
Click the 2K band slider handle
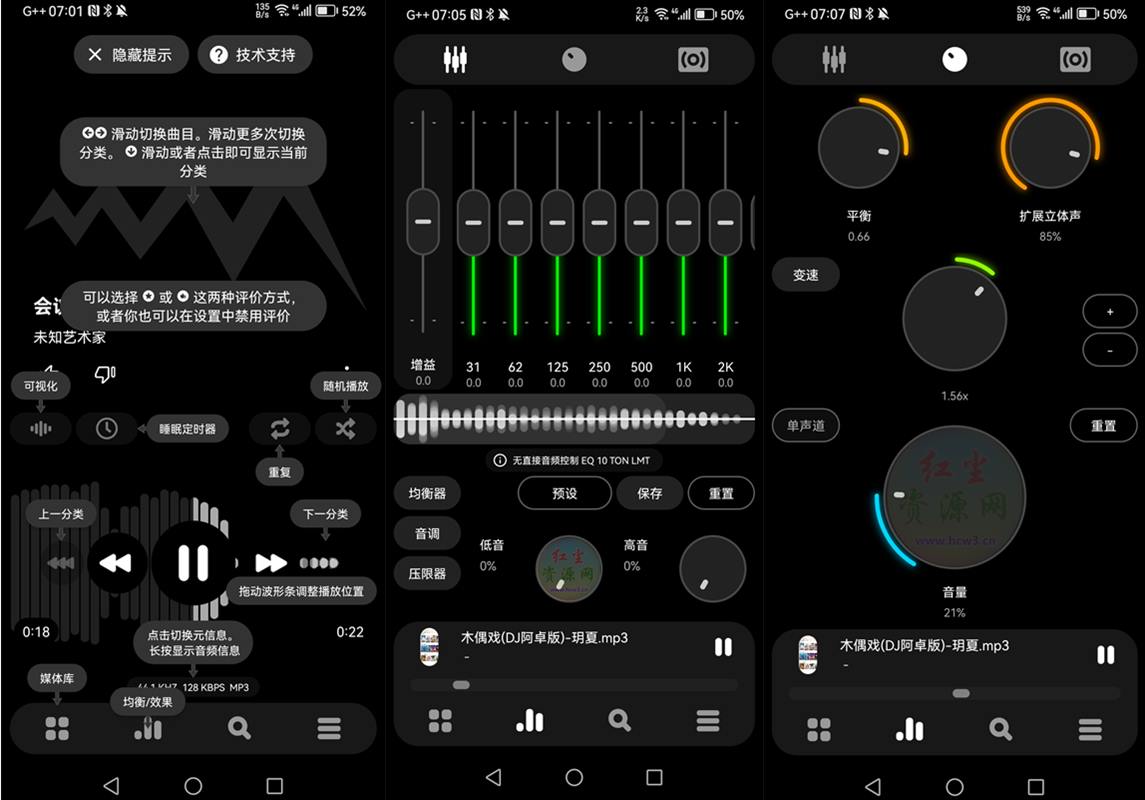pos(725,222)
